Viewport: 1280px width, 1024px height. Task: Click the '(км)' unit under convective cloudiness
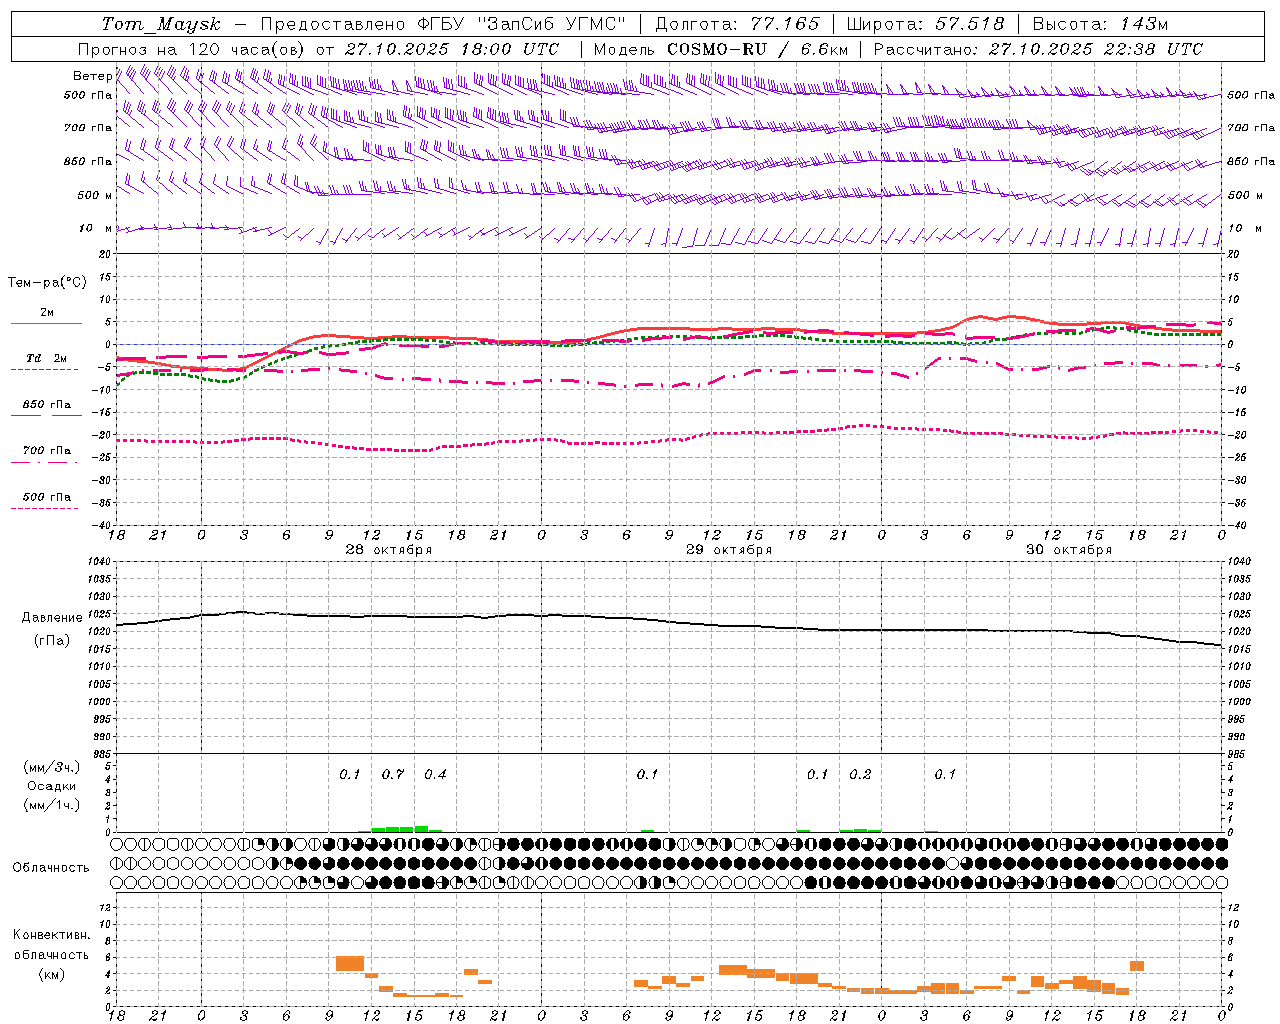tap(52, 974)
